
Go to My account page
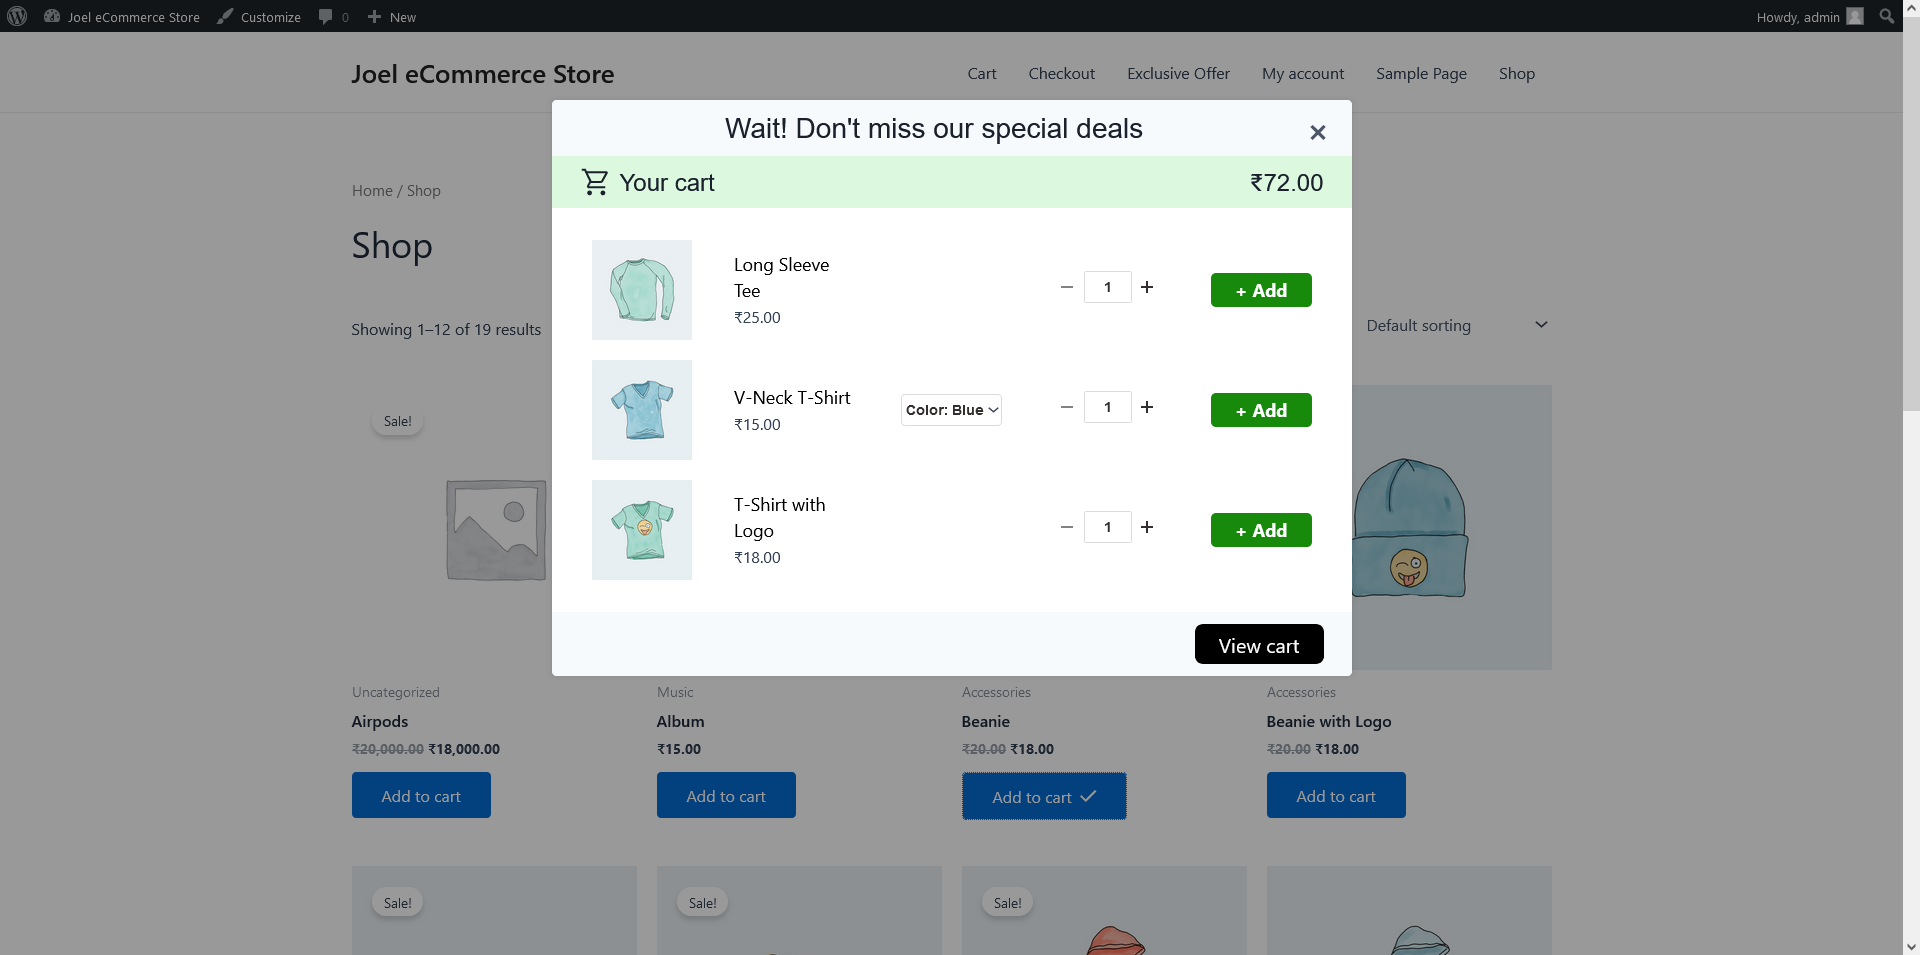pos(1302,74)
